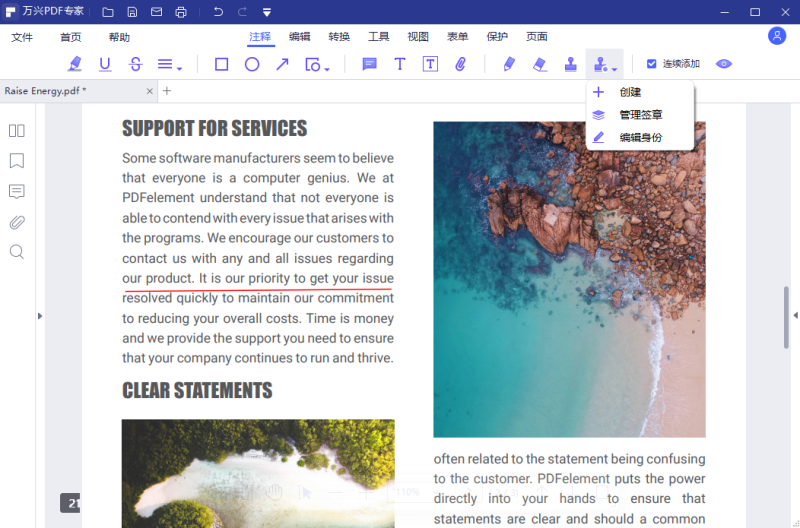The width and height of the screenshot is (800, 528).
Task: Open the 帮助 menu
Action: [x=119, y=37]
